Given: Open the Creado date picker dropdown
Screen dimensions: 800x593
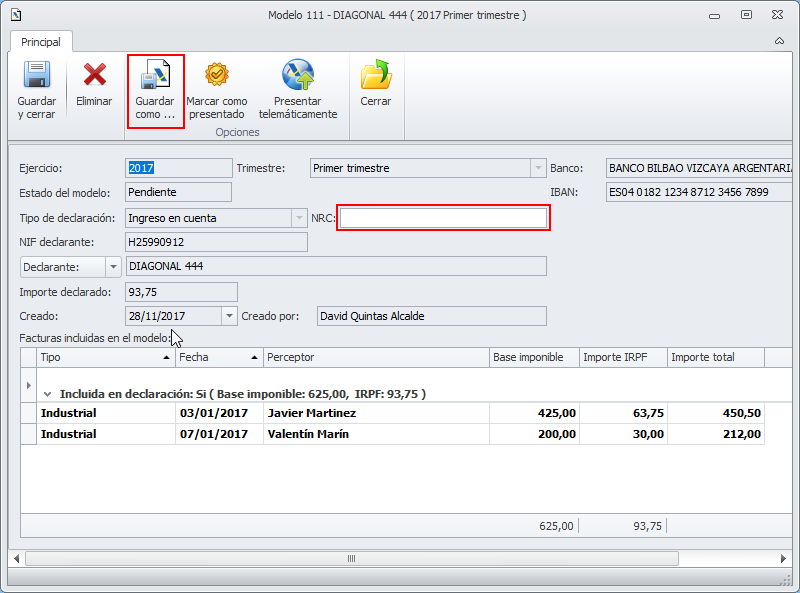Looking at the screenshot, I should coord(229,316).
